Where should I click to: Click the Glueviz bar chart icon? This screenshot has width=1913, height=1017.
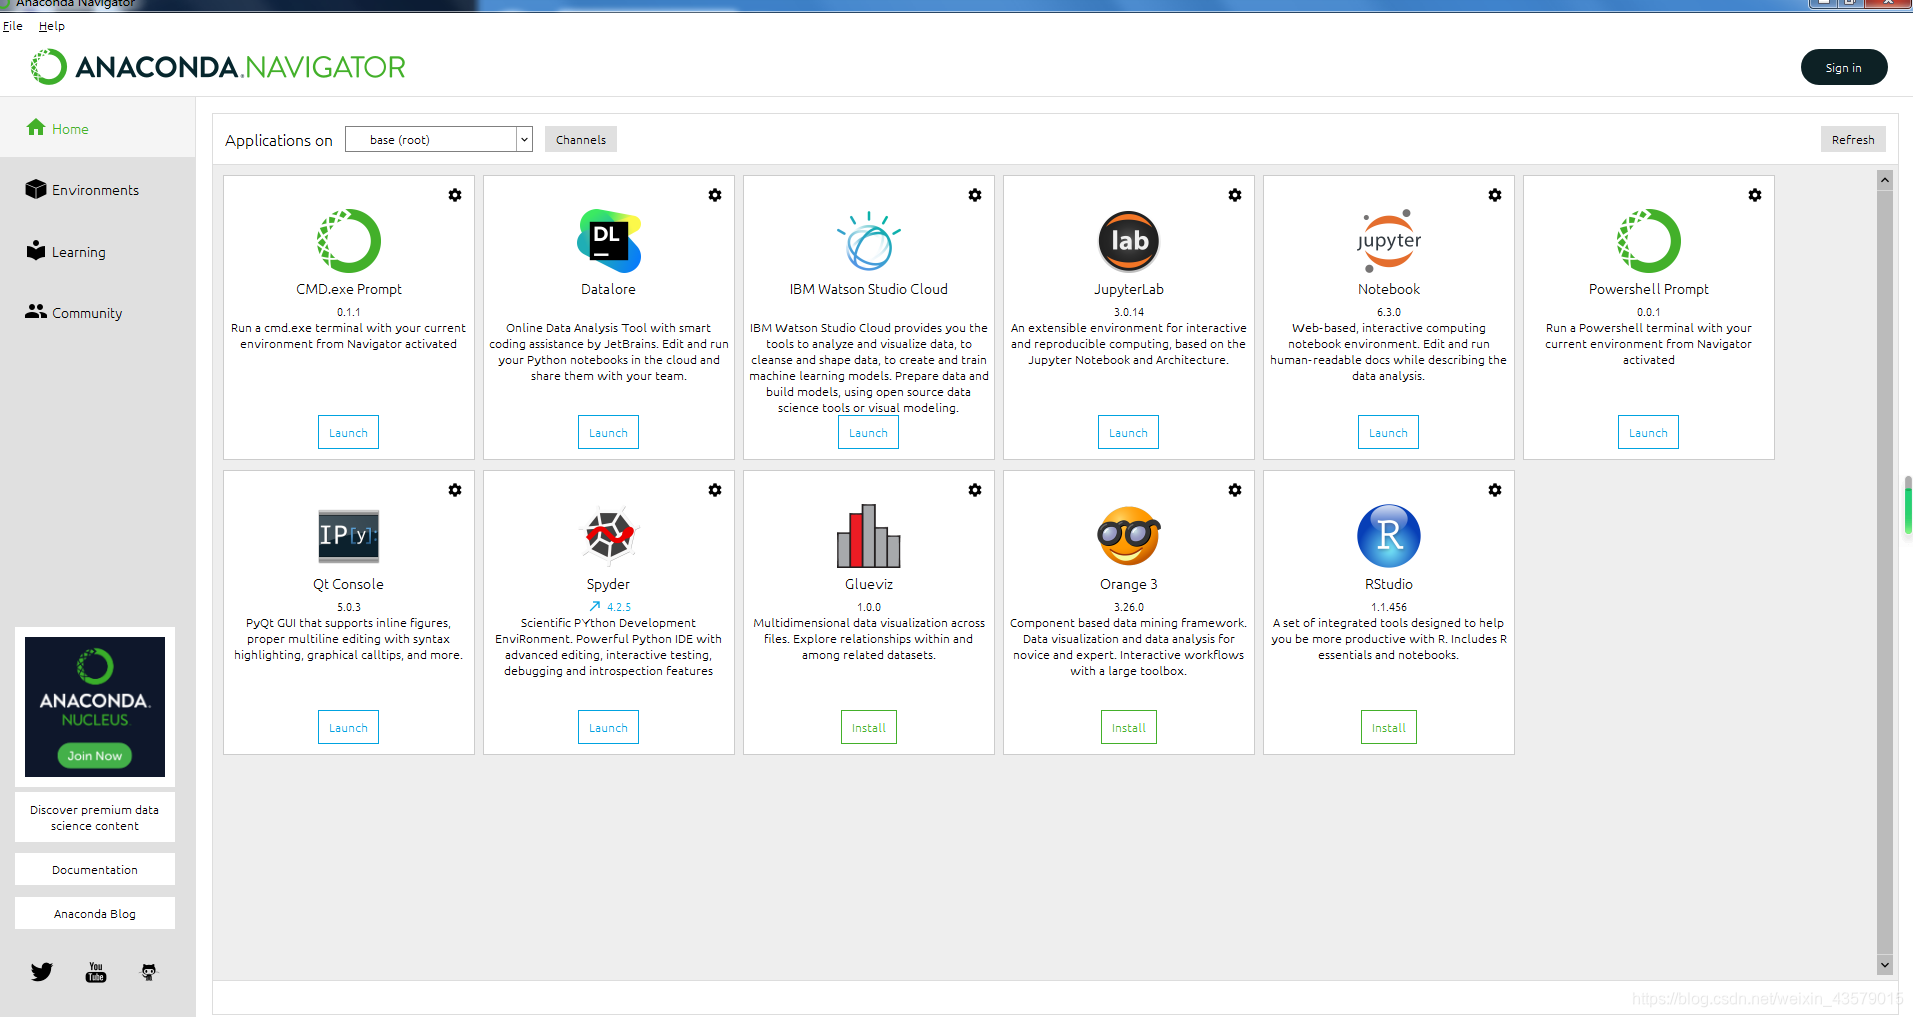(869, 536)
